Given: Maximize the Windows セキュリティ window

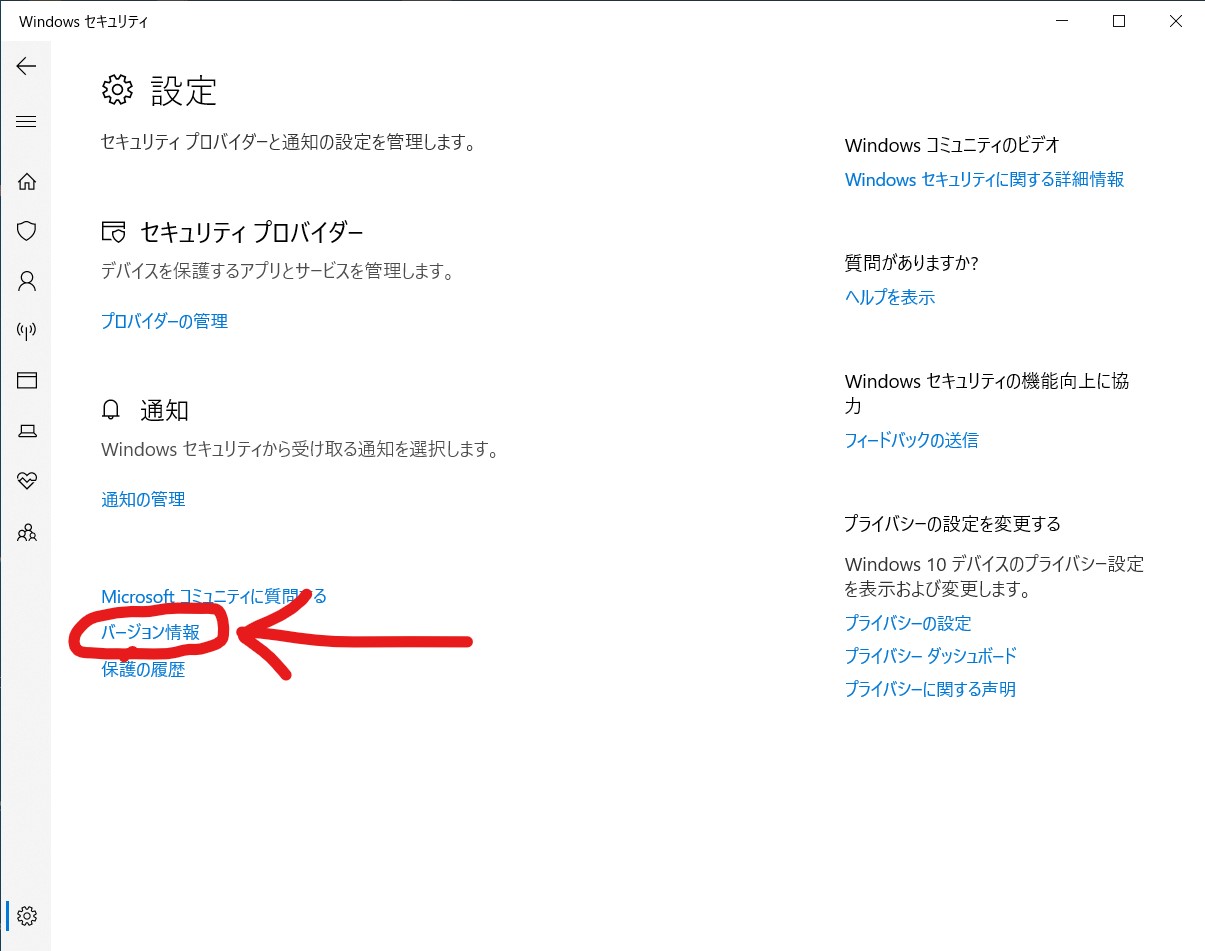Looking at the screenshot, I should click(x=1119, y=21).
